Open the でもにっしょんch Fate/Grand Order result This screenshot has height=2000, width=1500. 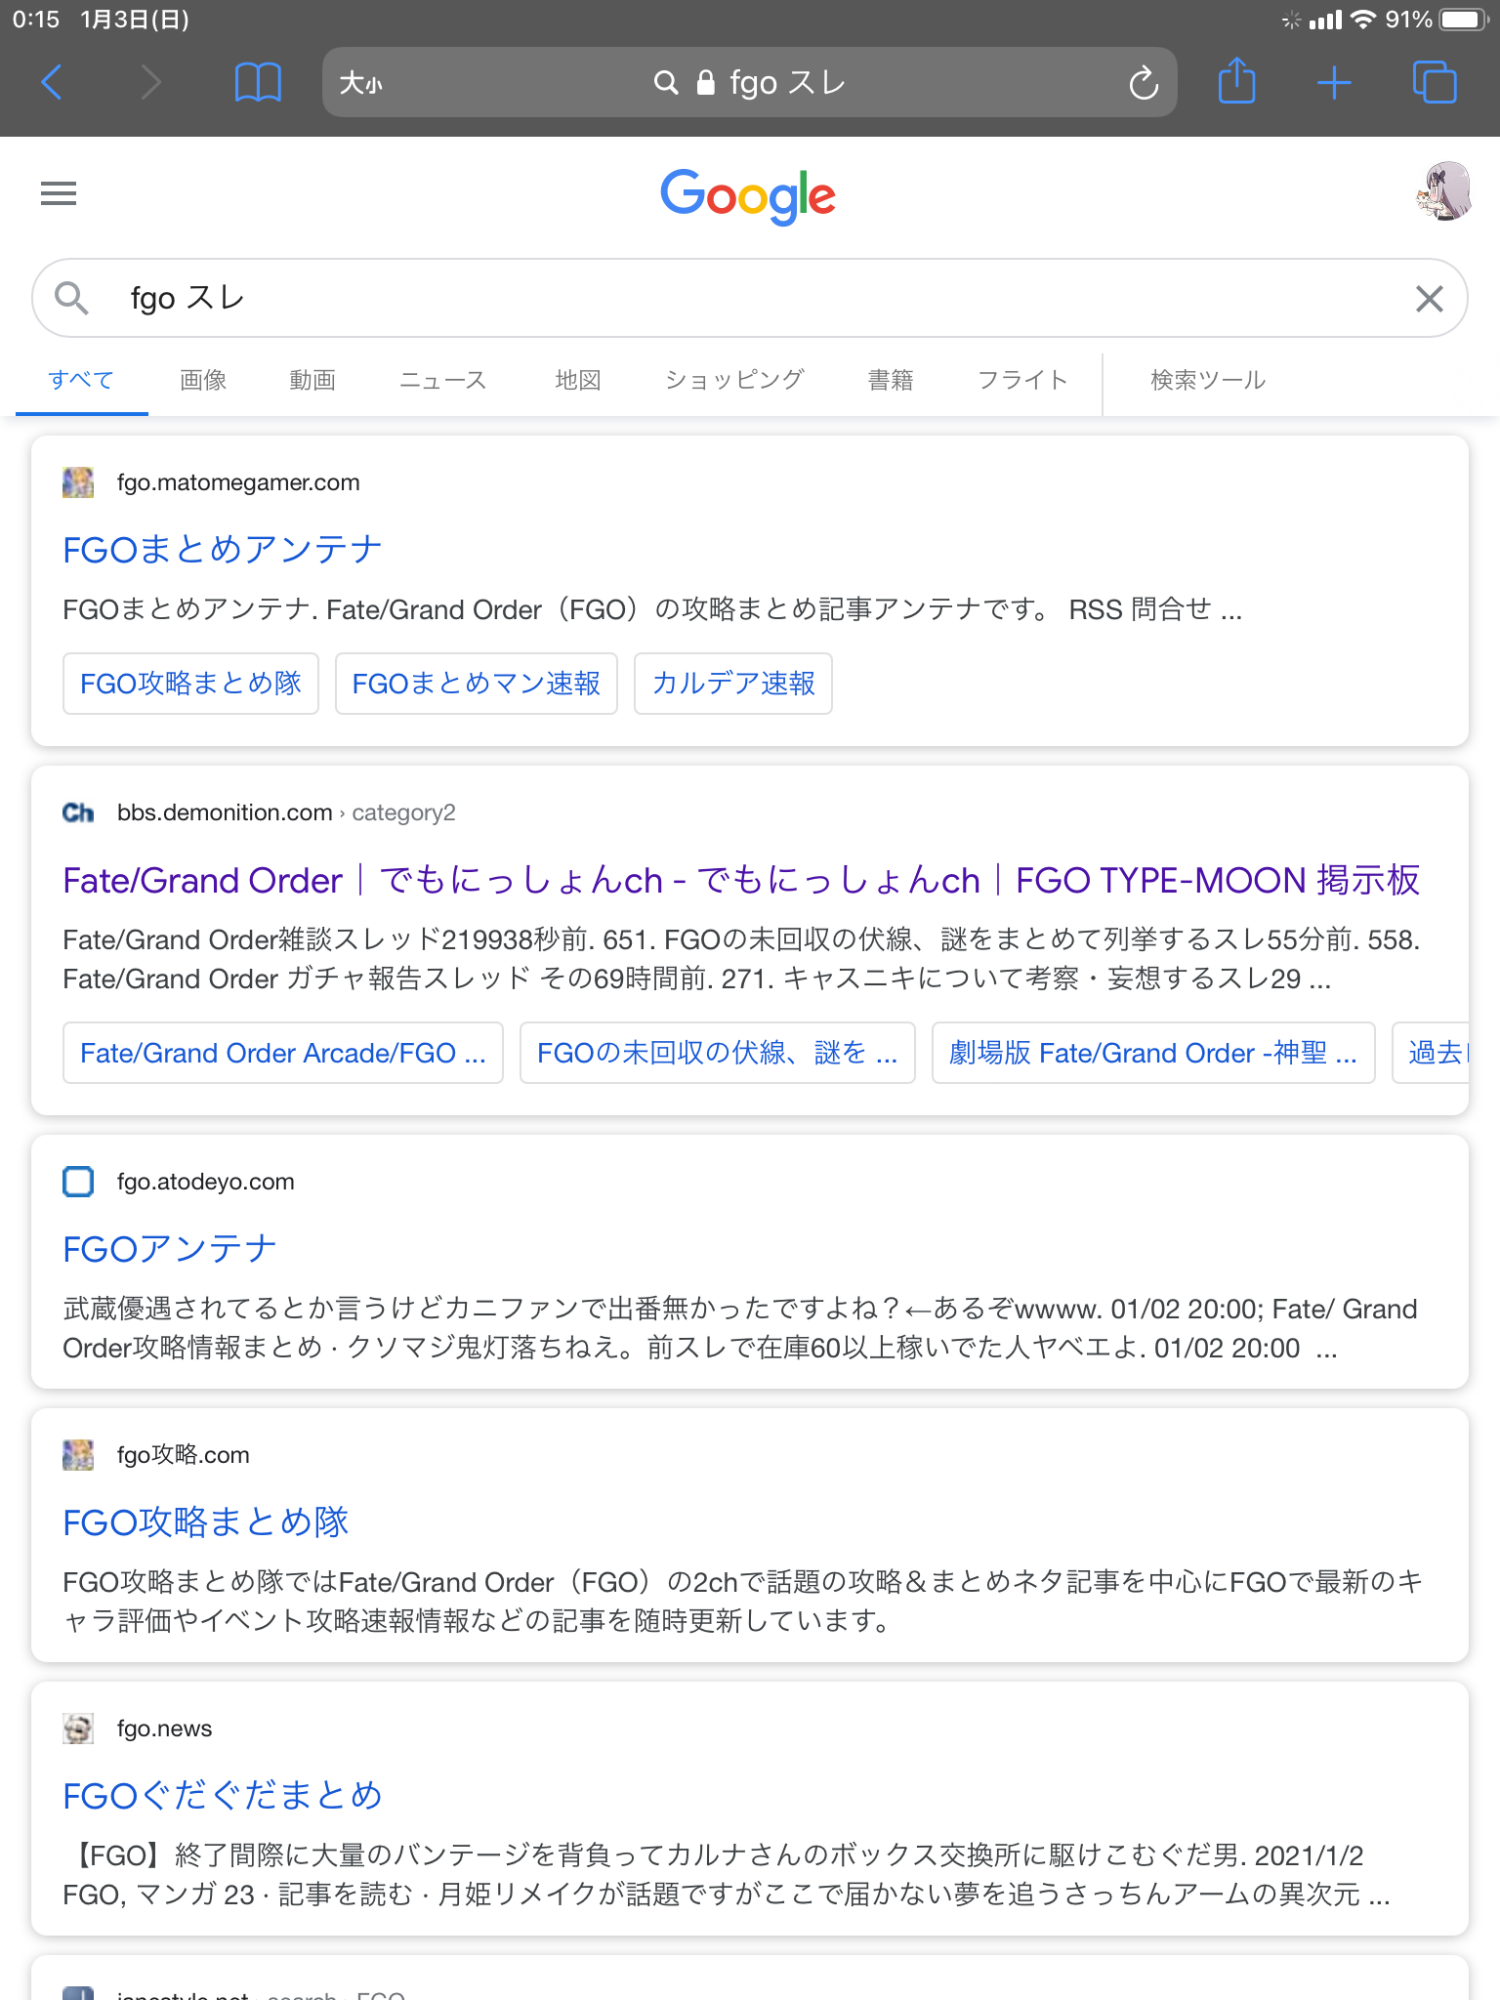(740, 880)
